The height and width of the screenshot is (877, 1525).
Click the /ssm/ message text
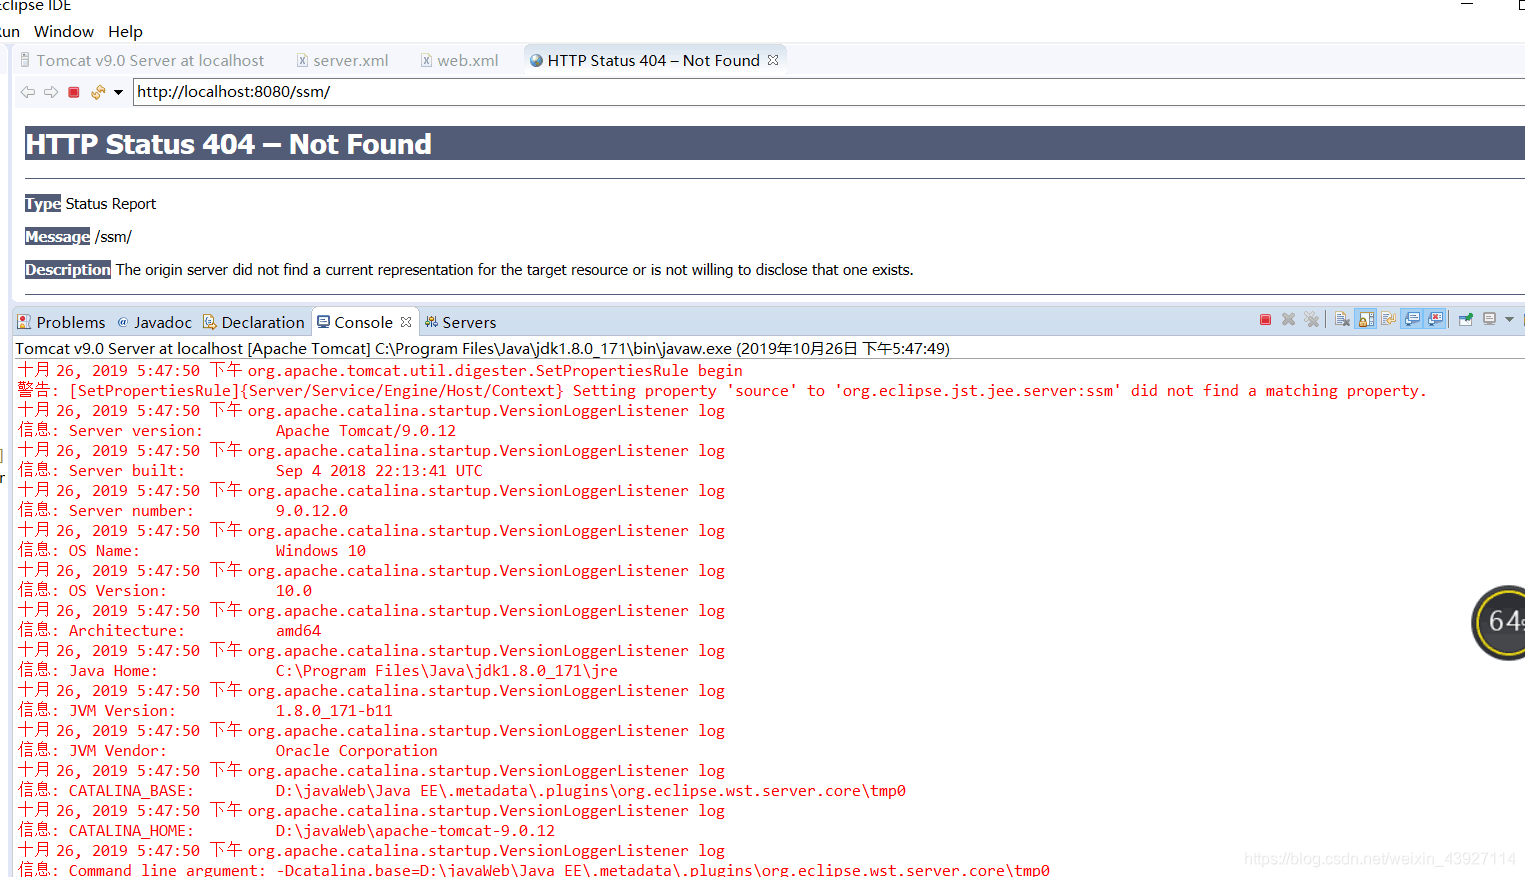pos(114,237)
